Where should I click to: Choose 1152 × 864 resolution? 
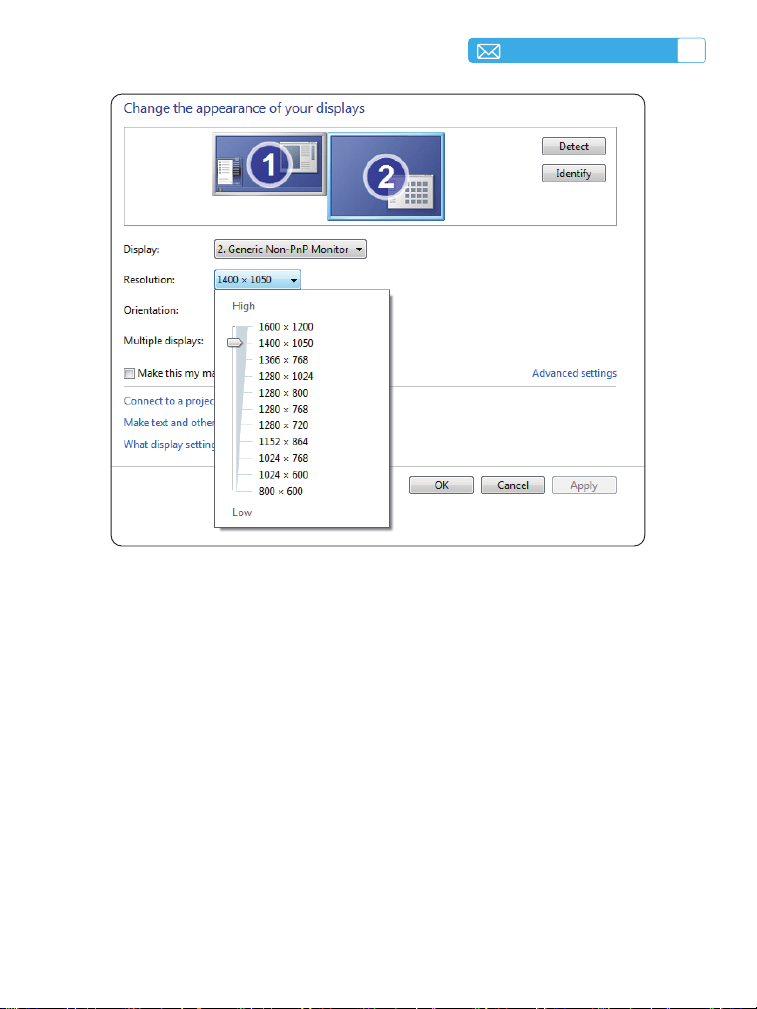pyautogui.click(x=283, y=441)
